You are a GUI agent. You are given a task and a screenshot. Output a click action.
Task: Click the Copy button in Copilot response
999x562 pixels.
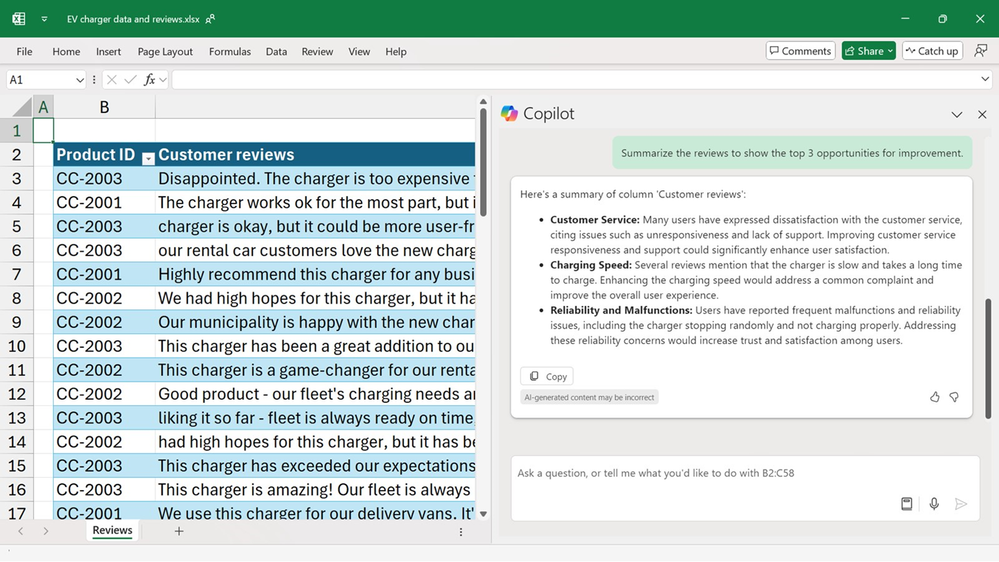click(x=547, y=376)
